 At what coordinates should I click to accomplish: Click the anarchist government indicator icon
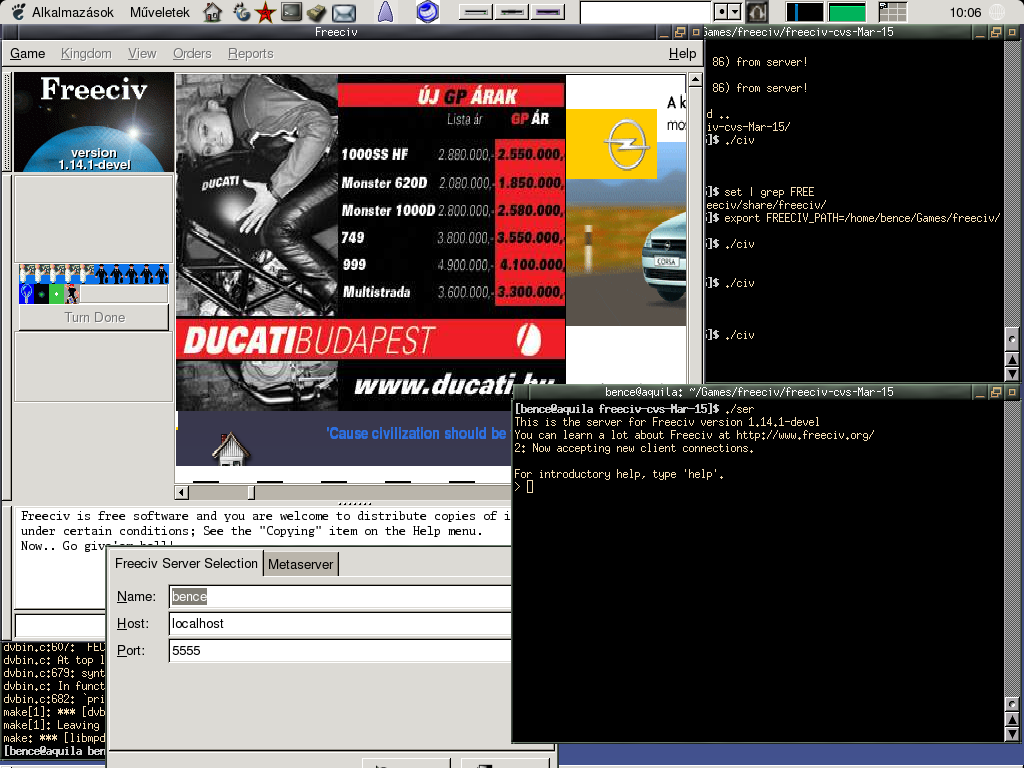72,294
